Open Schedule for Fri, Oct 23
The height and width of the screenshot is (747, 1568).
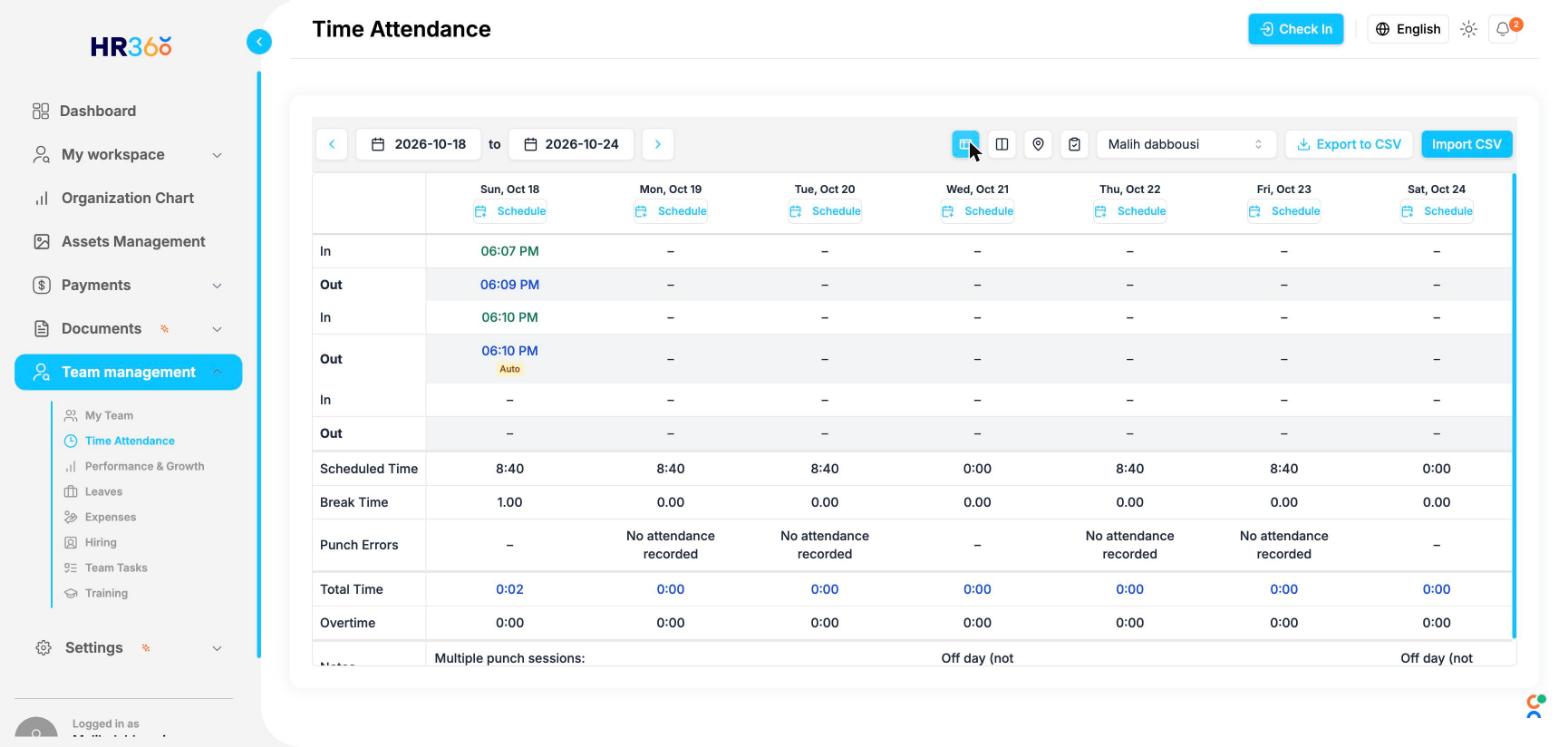pyautogui.click(x=1284, y=211)
